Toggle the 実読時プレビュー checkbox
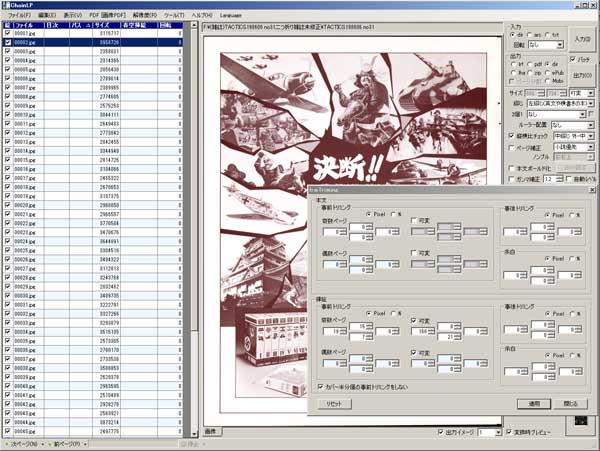 pyautogui.click(x=509, y=432)
